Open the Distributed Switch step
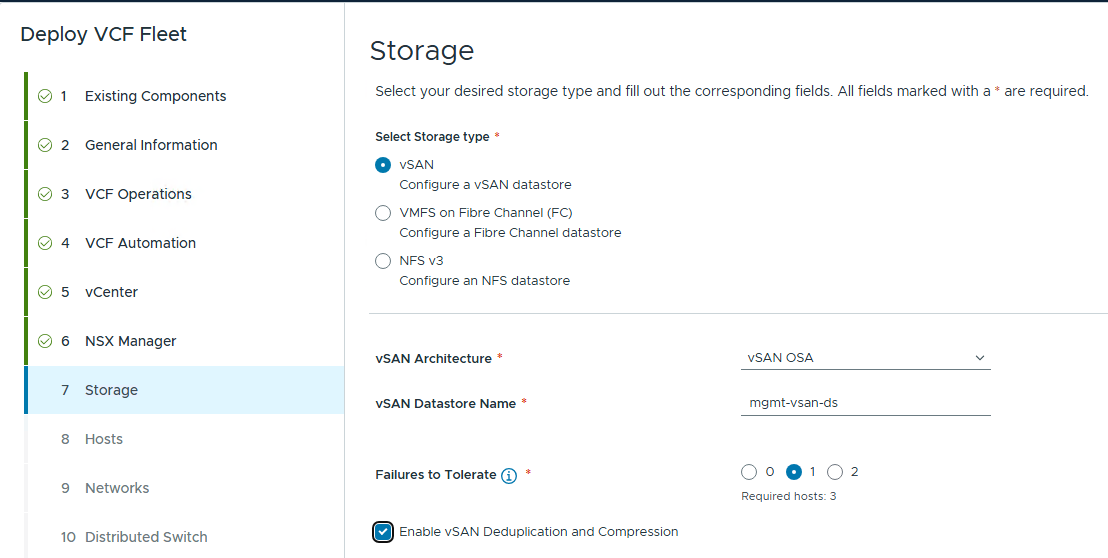This screenshot has height=558, width=1108. tap(146, 538)
